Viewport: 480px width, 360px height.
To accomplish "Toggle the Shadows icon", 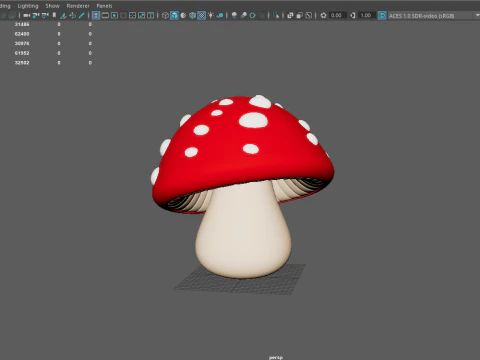I will (x=220, y=15).
